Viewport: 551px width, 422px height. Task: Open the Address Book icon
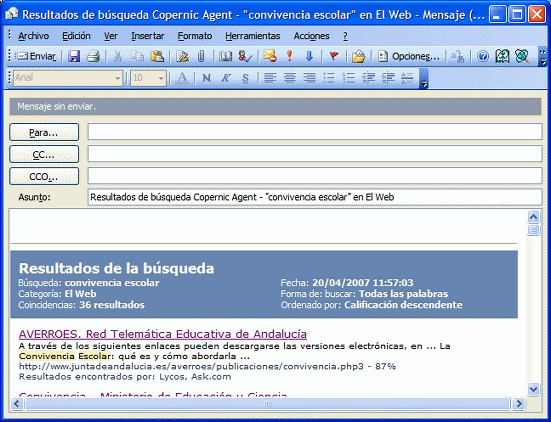click(225, 56)
